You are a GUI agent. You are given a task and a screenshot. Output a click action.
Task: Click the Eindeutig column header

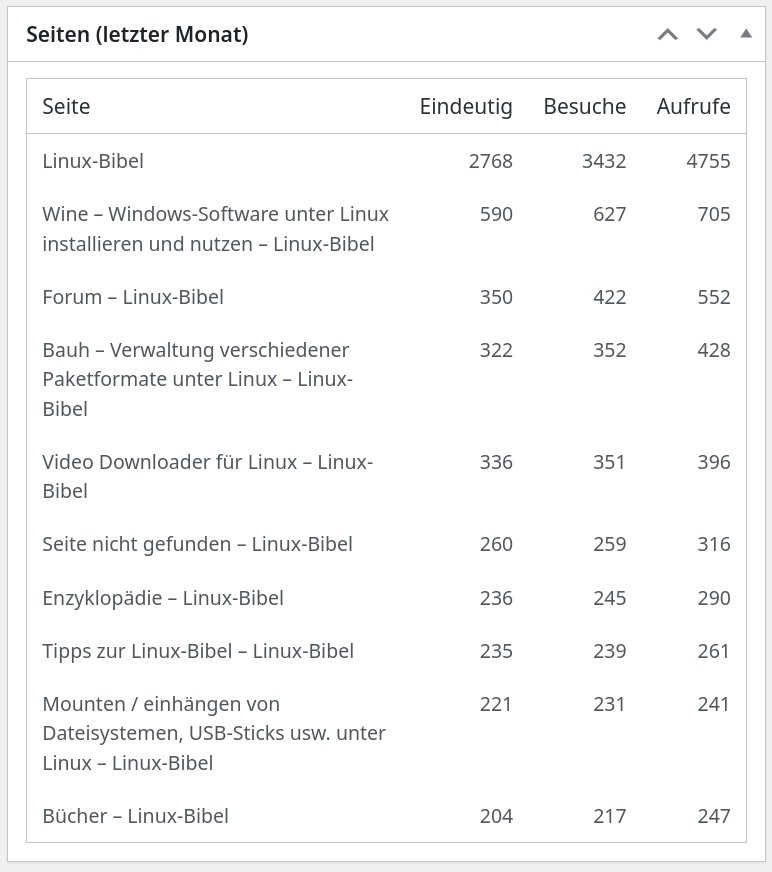[466, 106]
